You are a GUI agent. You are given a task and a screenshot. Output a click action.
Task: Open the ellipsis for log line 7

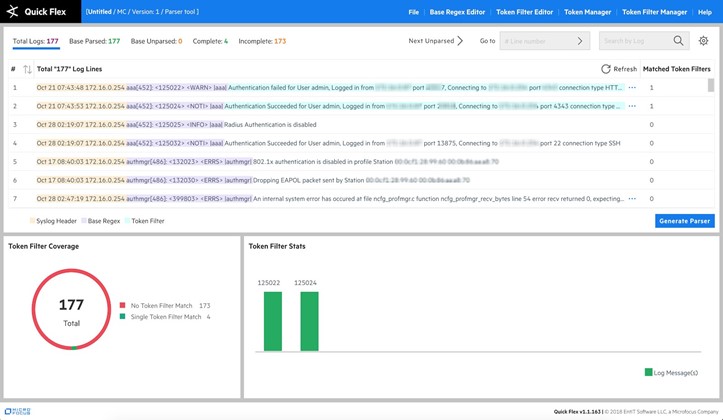(x=632, y=199)
